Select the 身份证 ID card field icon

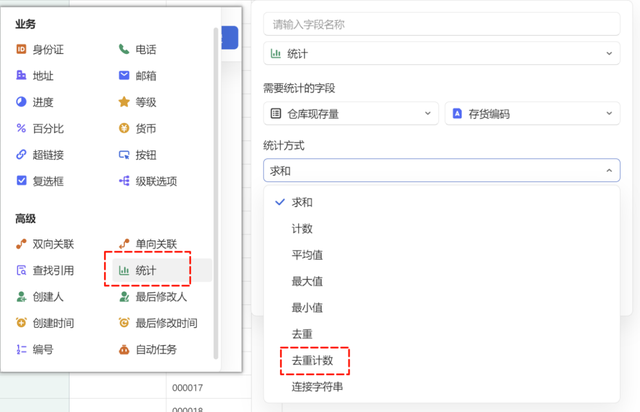click(21, 49)
